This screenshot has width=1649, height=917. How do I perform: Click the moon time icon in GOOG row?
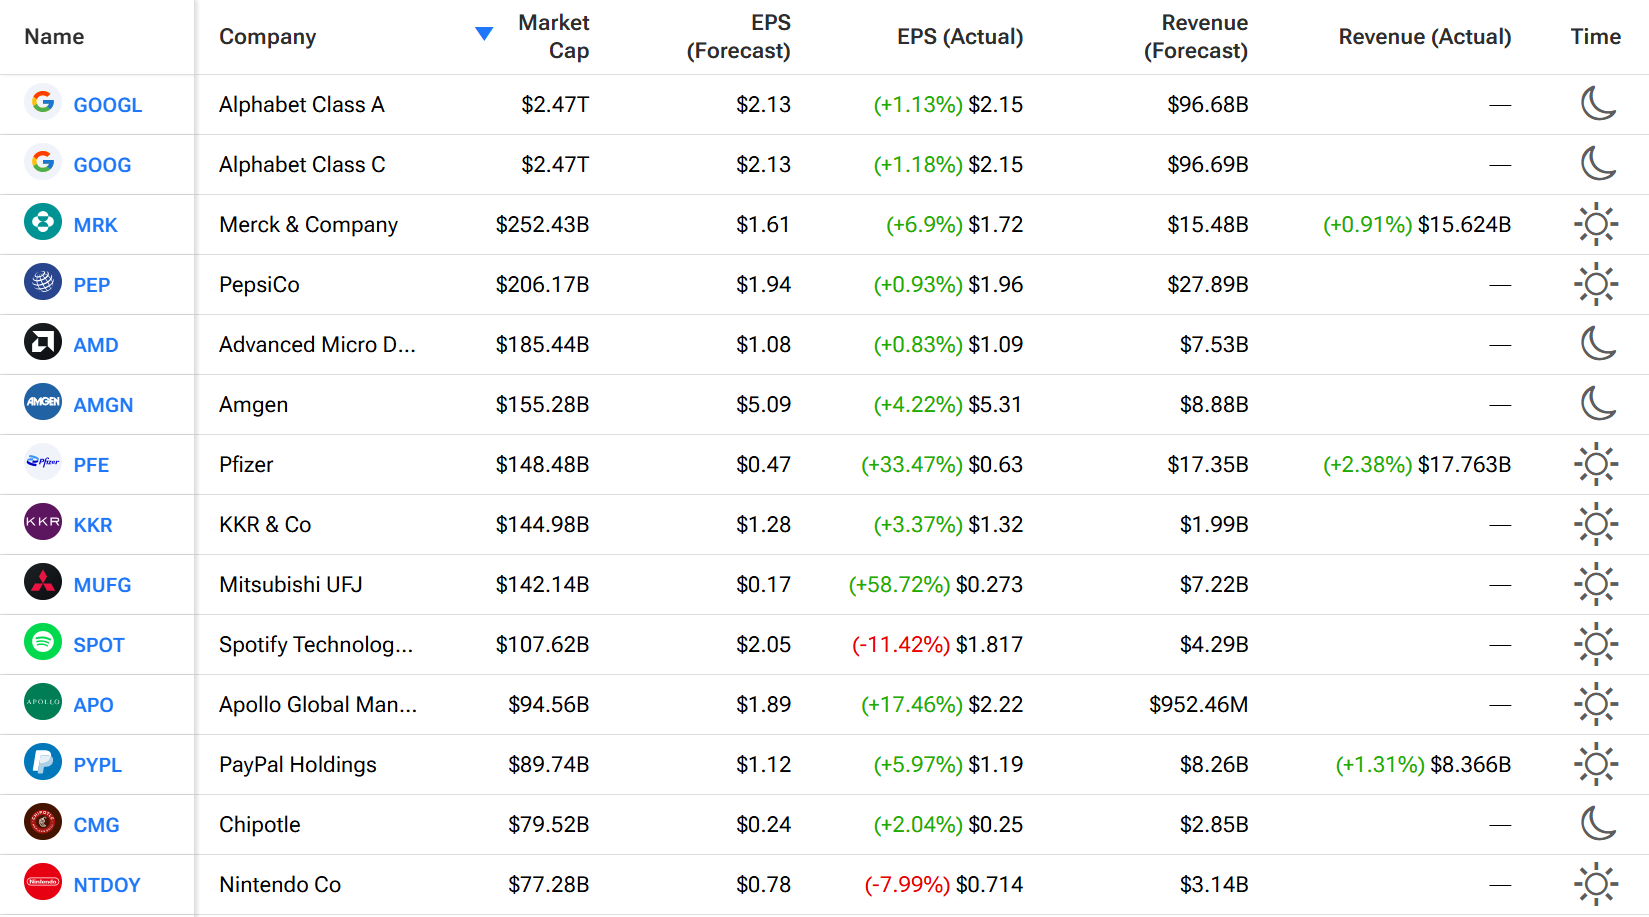tap(1597, 163)
